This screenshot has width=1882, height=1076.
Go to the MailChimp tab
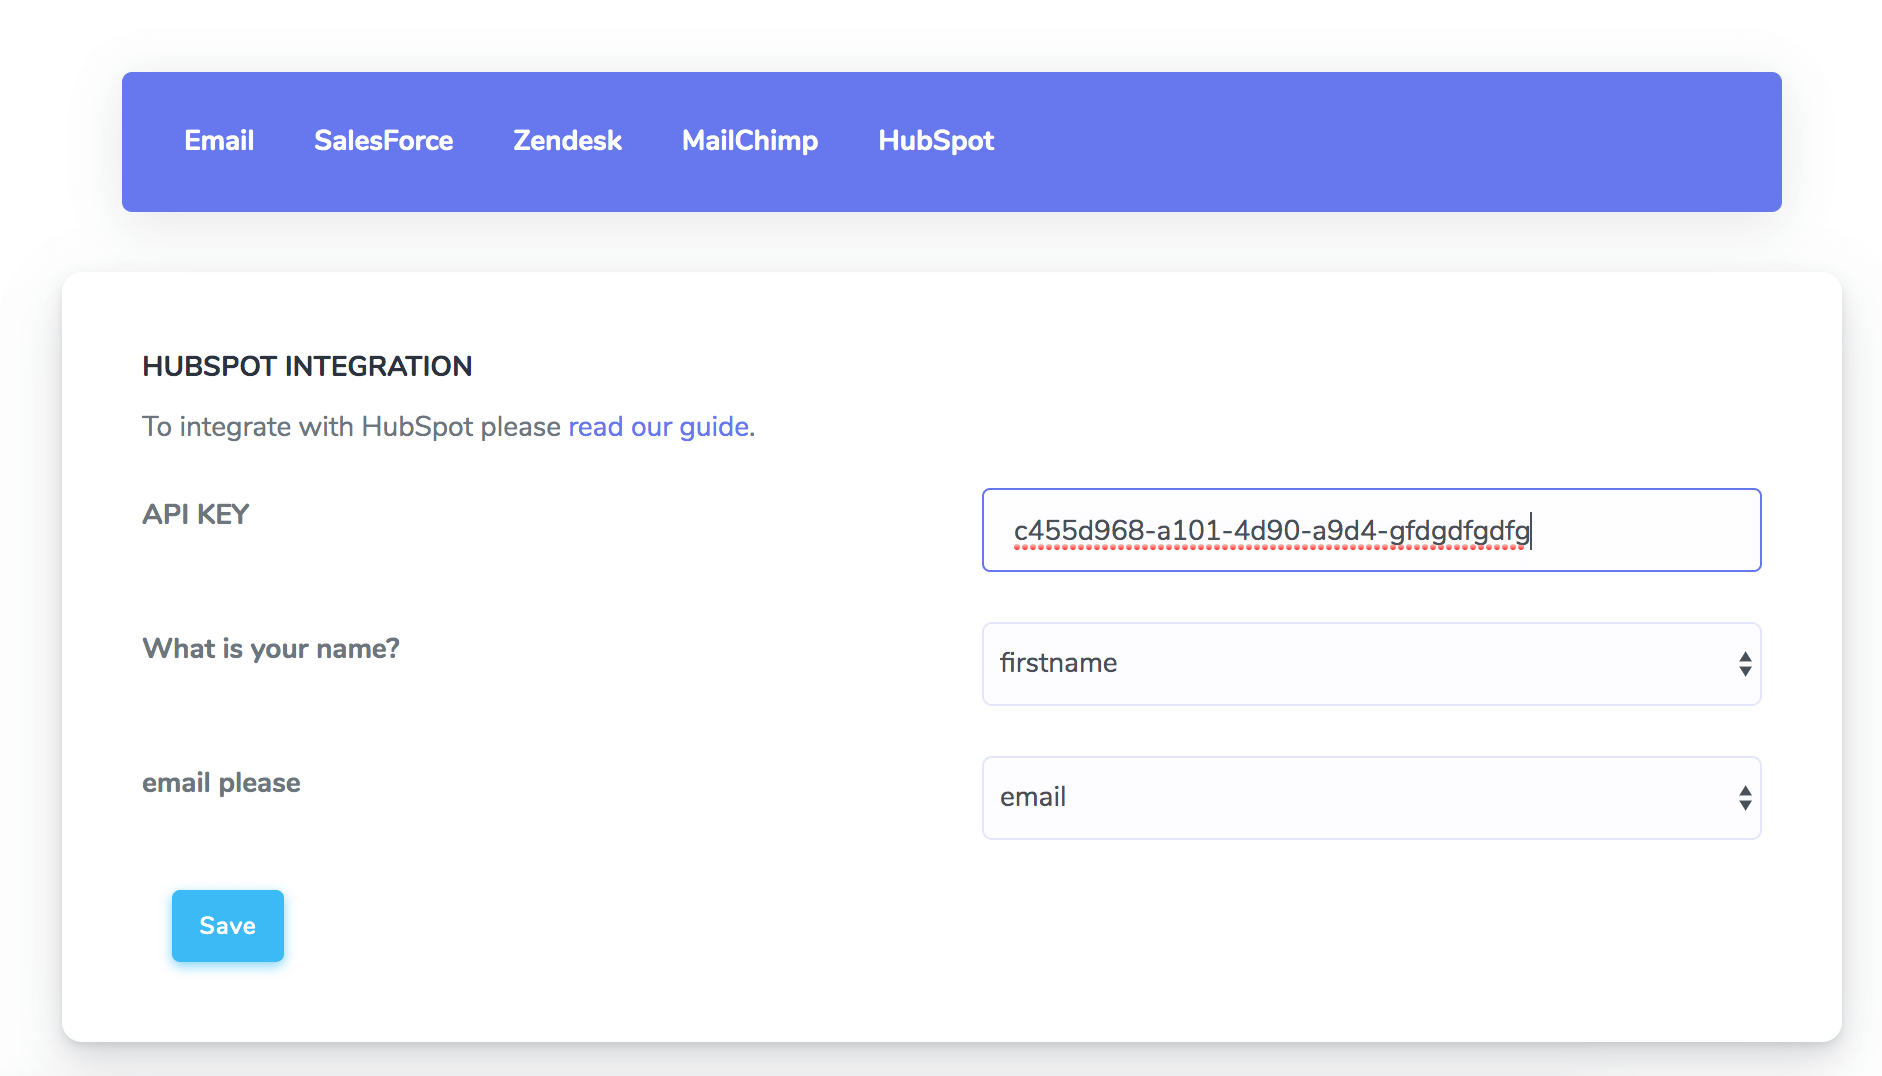pyautogui.click(x=750, y=141)
